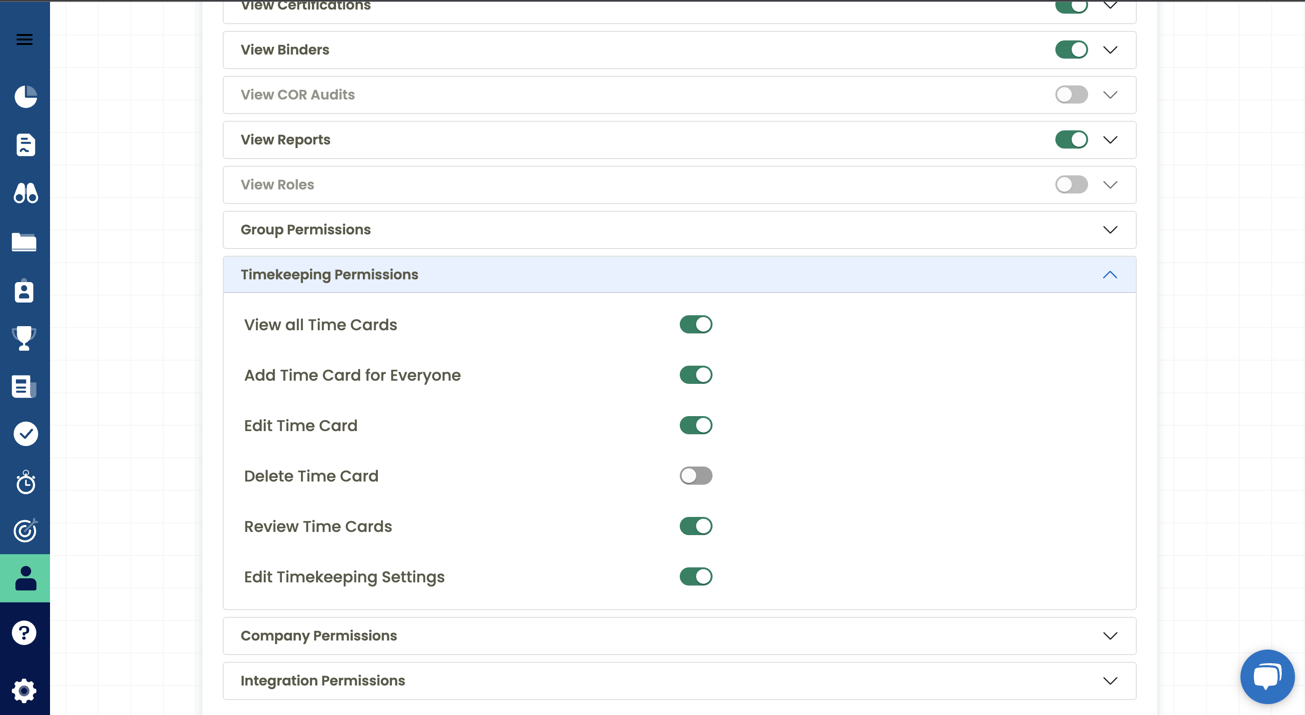Click the settings gear icon at sidebar bottom
1305x715 pixels.
[x=24, y=690]
